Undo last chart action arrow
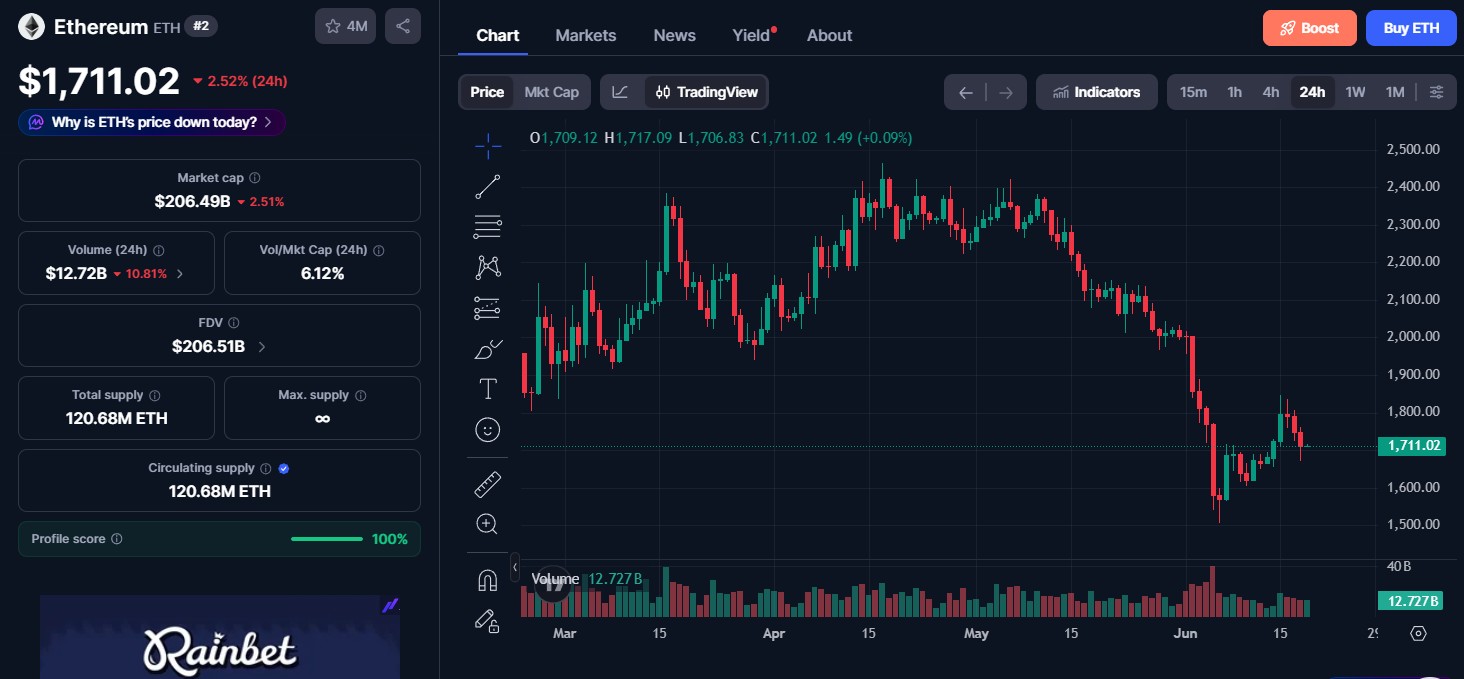Screen dimensions: 1464x679 (x=965, y=93)
